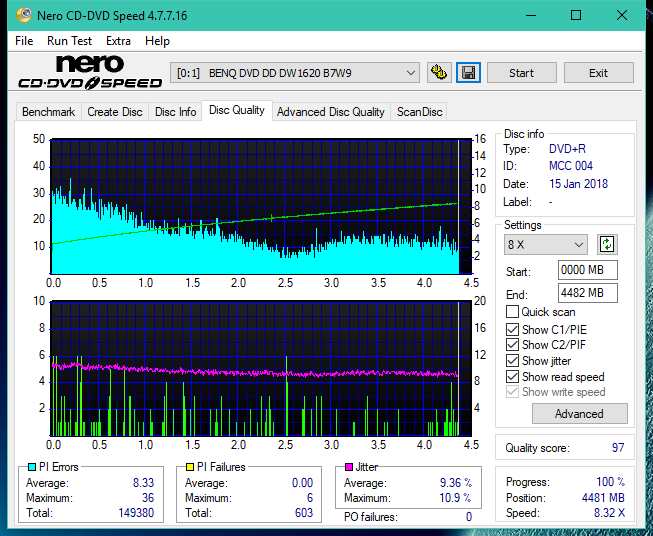Click the PI Failures and jitter graph
The image size is (653, 536).
coord(261,368)
